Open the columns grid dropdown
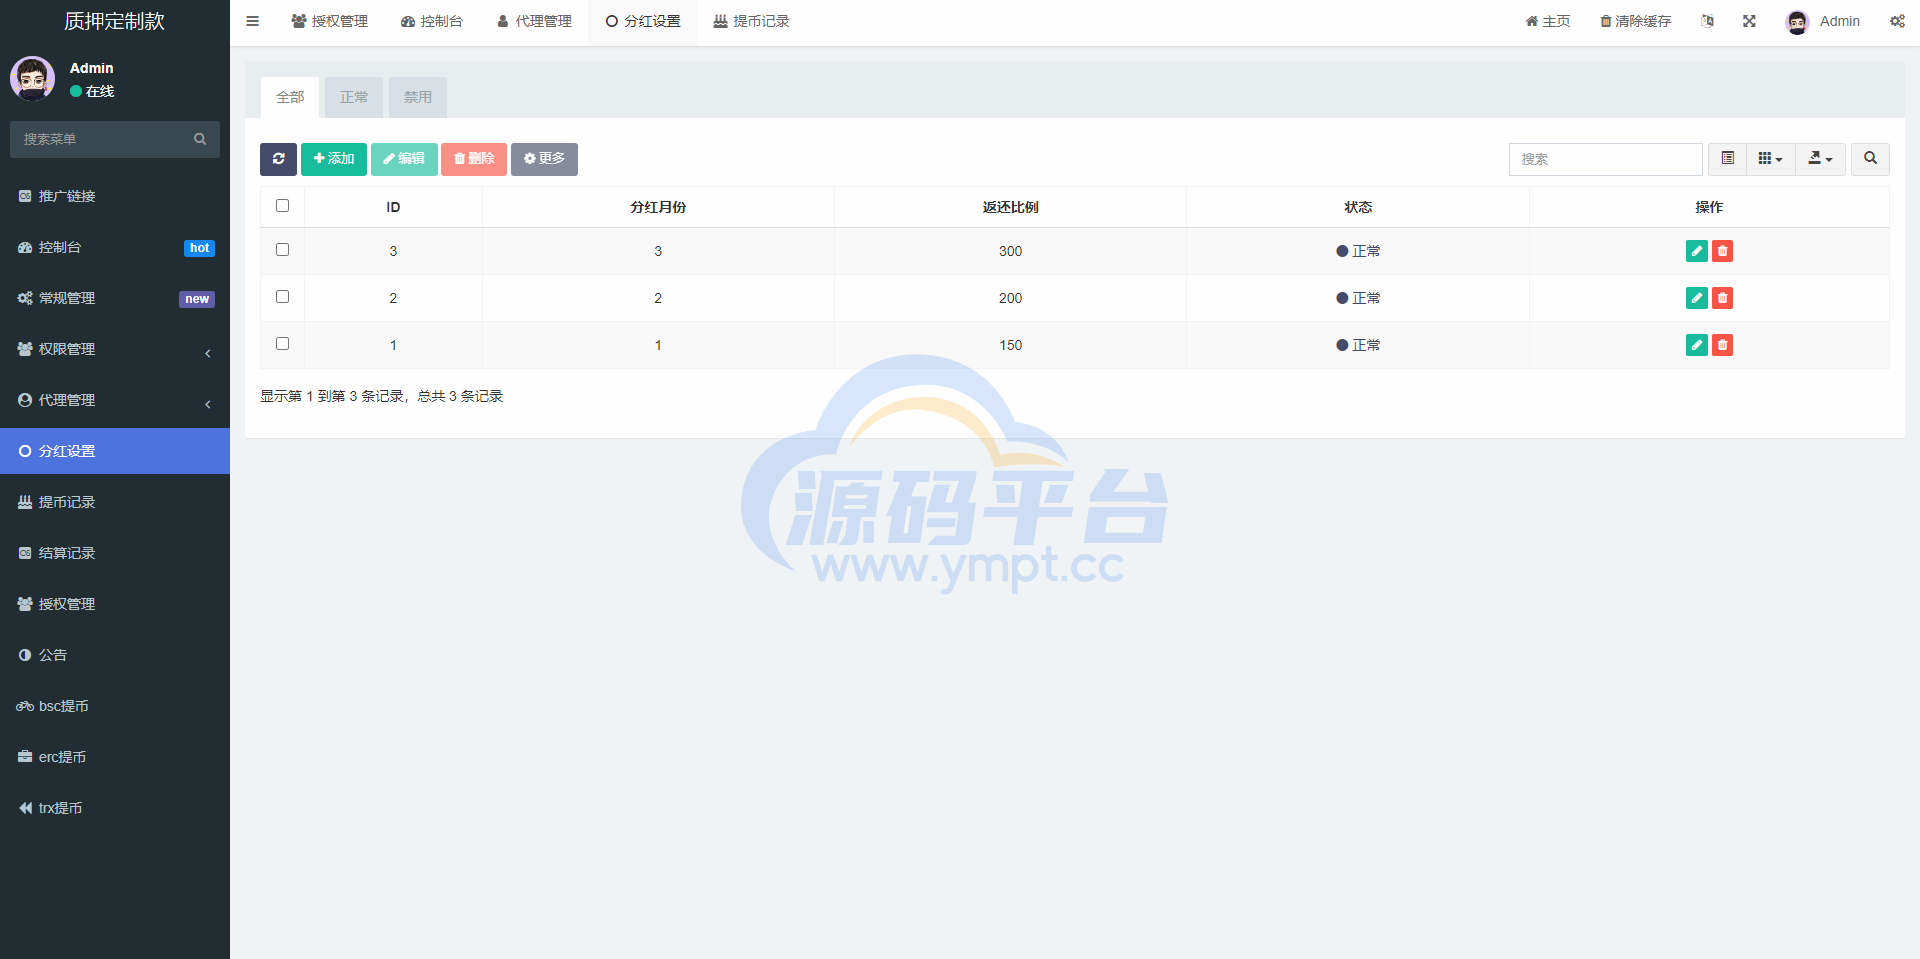Screen dimensions: 1920x959 click(1770, 159)
